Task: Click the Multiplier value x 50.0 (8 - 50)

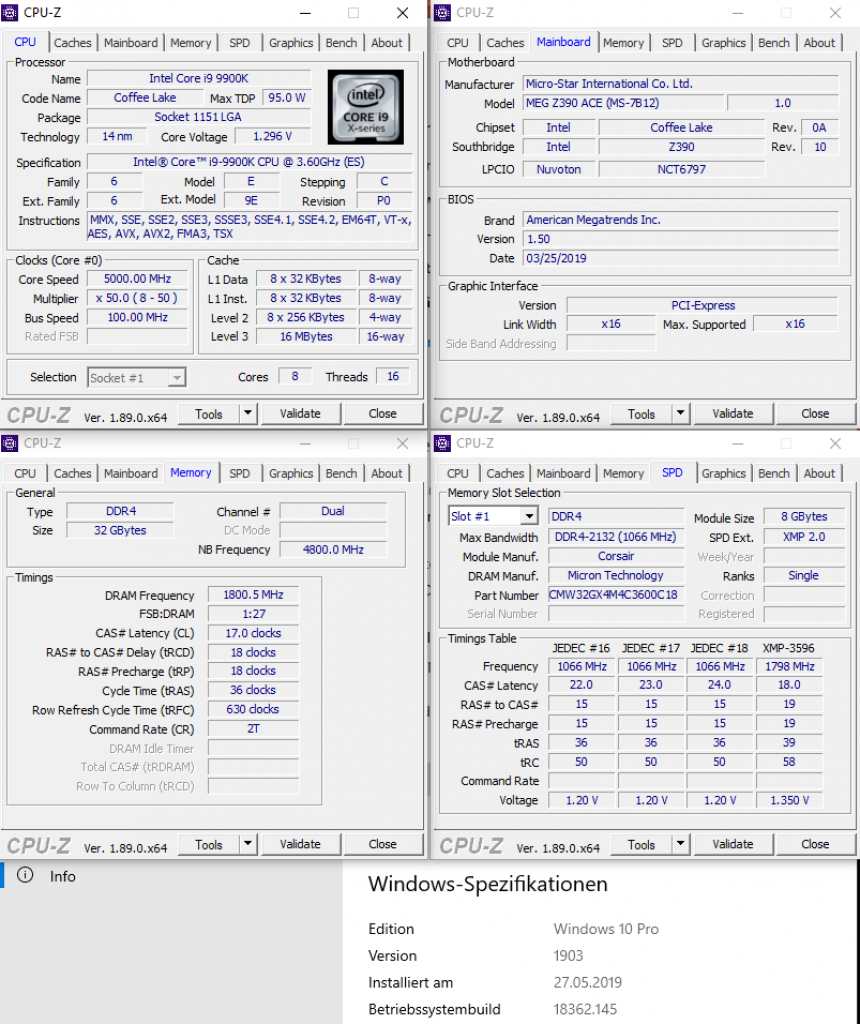Action: point(138,298)
